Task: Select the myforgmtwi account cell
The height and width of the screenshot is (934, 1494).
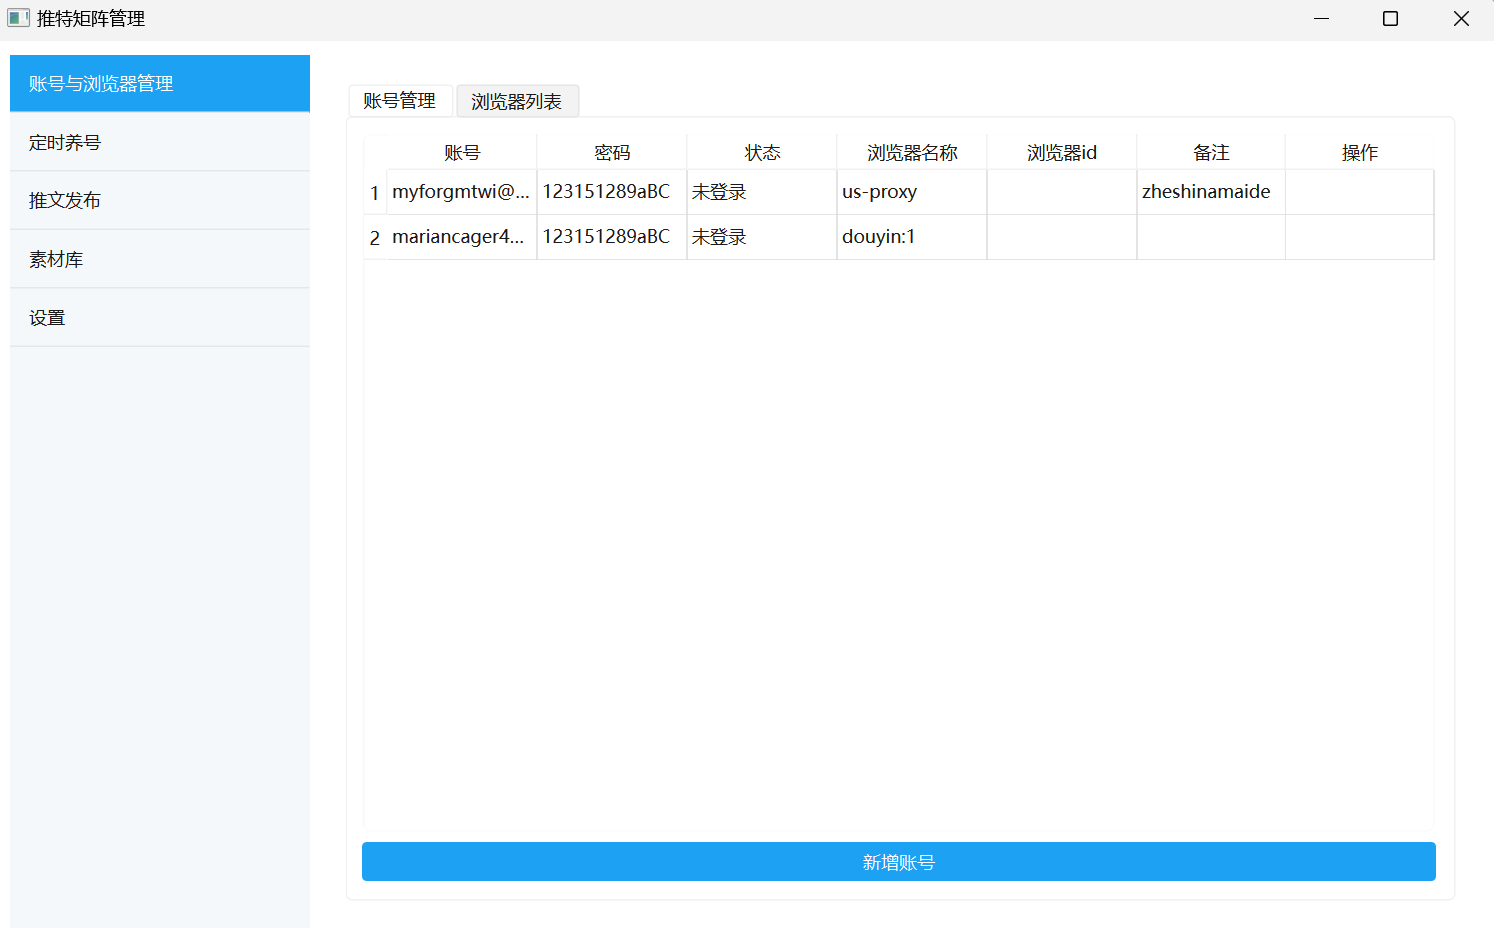Action: coord(461,191)
